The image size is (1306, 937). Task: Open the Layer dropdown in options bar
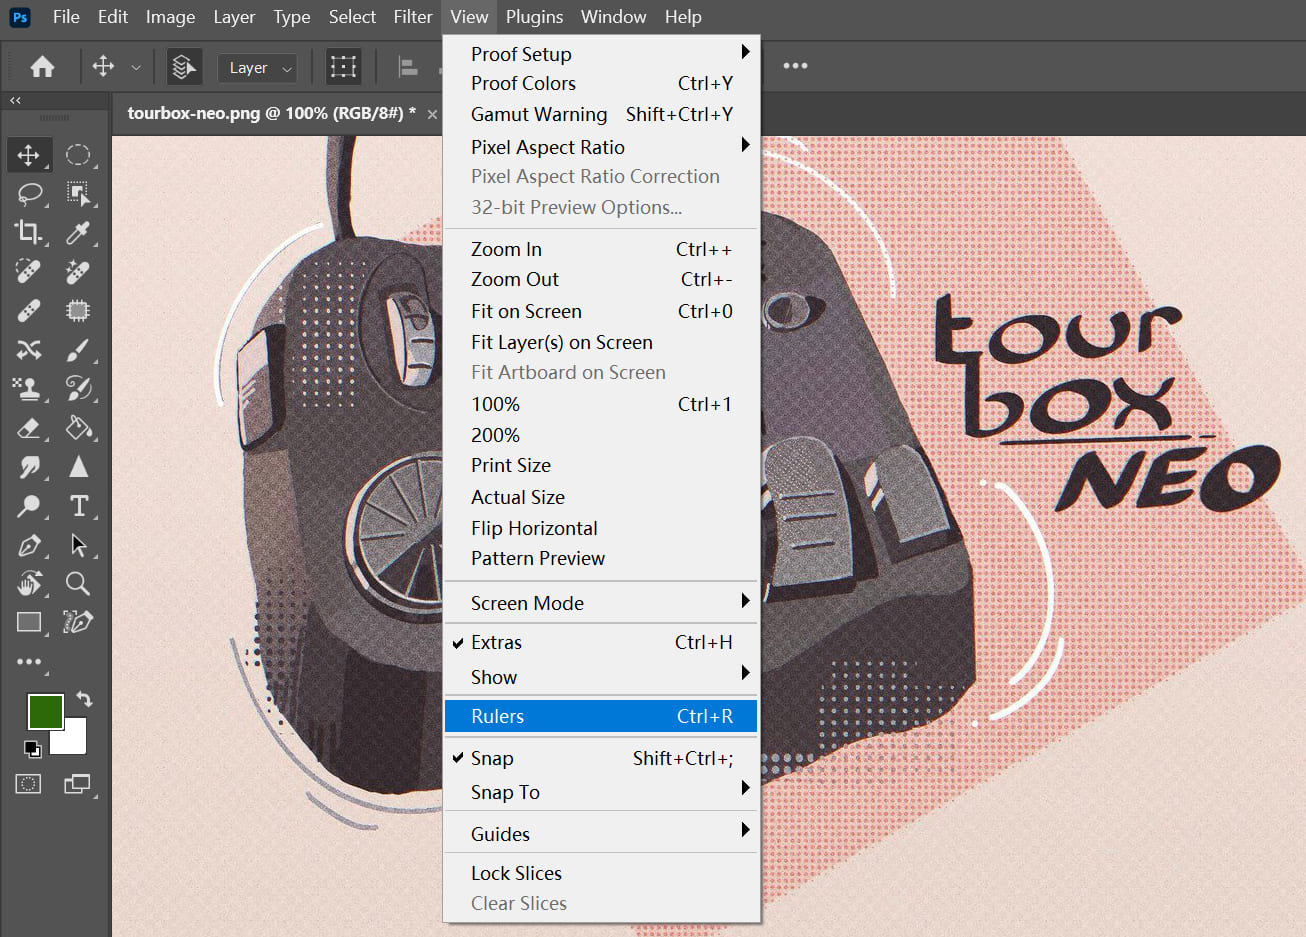tap(257, 68)
